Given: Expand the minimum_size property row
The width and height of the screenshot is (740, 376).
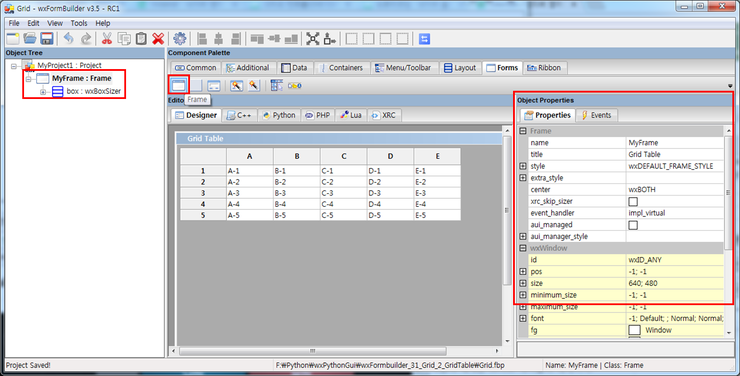Looking at the screenshot, I should (523, 295).
